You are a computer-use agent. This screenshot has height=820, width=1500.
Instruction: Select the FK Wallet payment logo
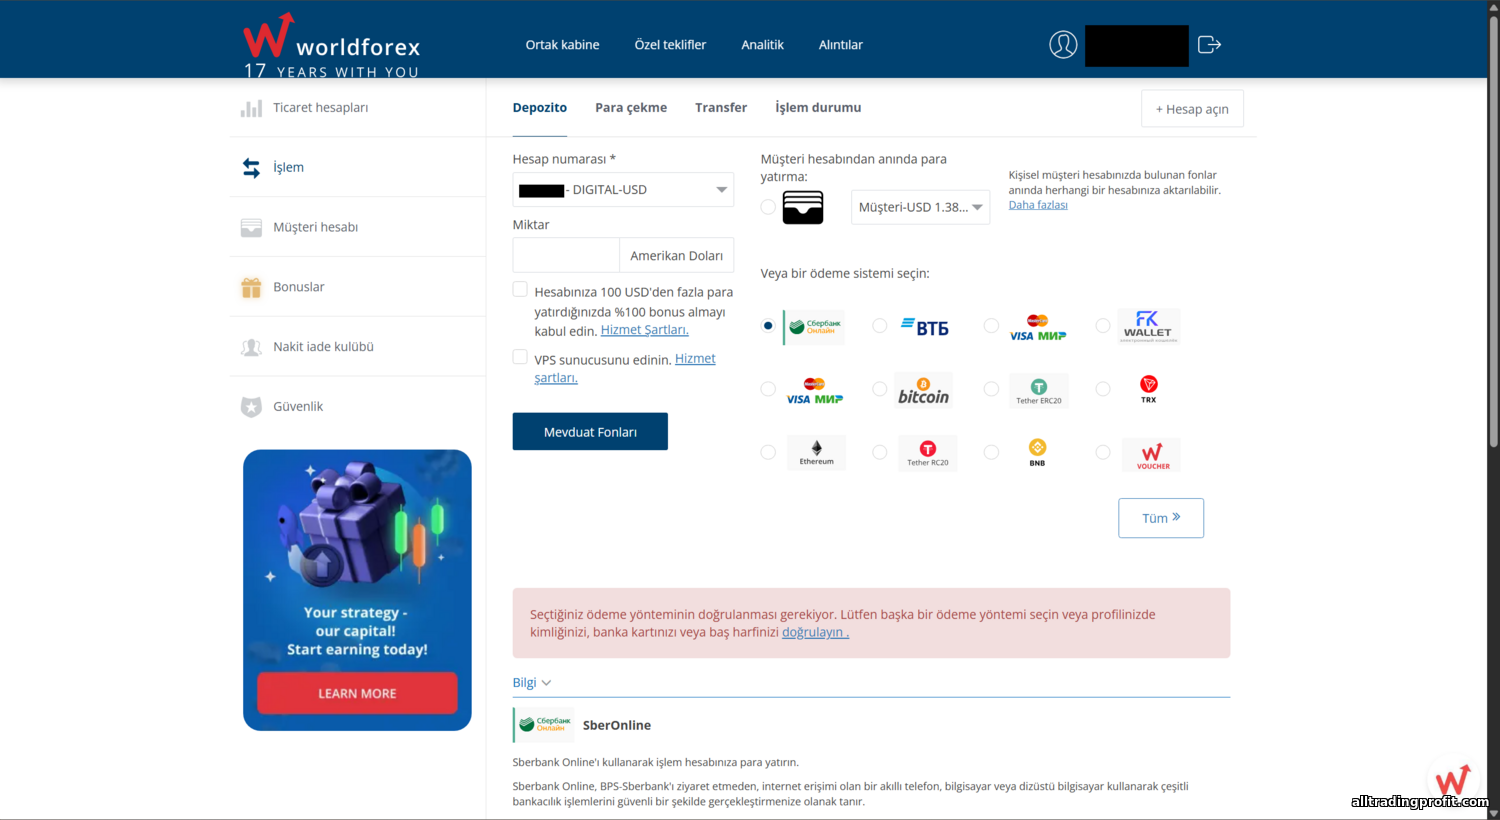click(x=1148, y=326)
